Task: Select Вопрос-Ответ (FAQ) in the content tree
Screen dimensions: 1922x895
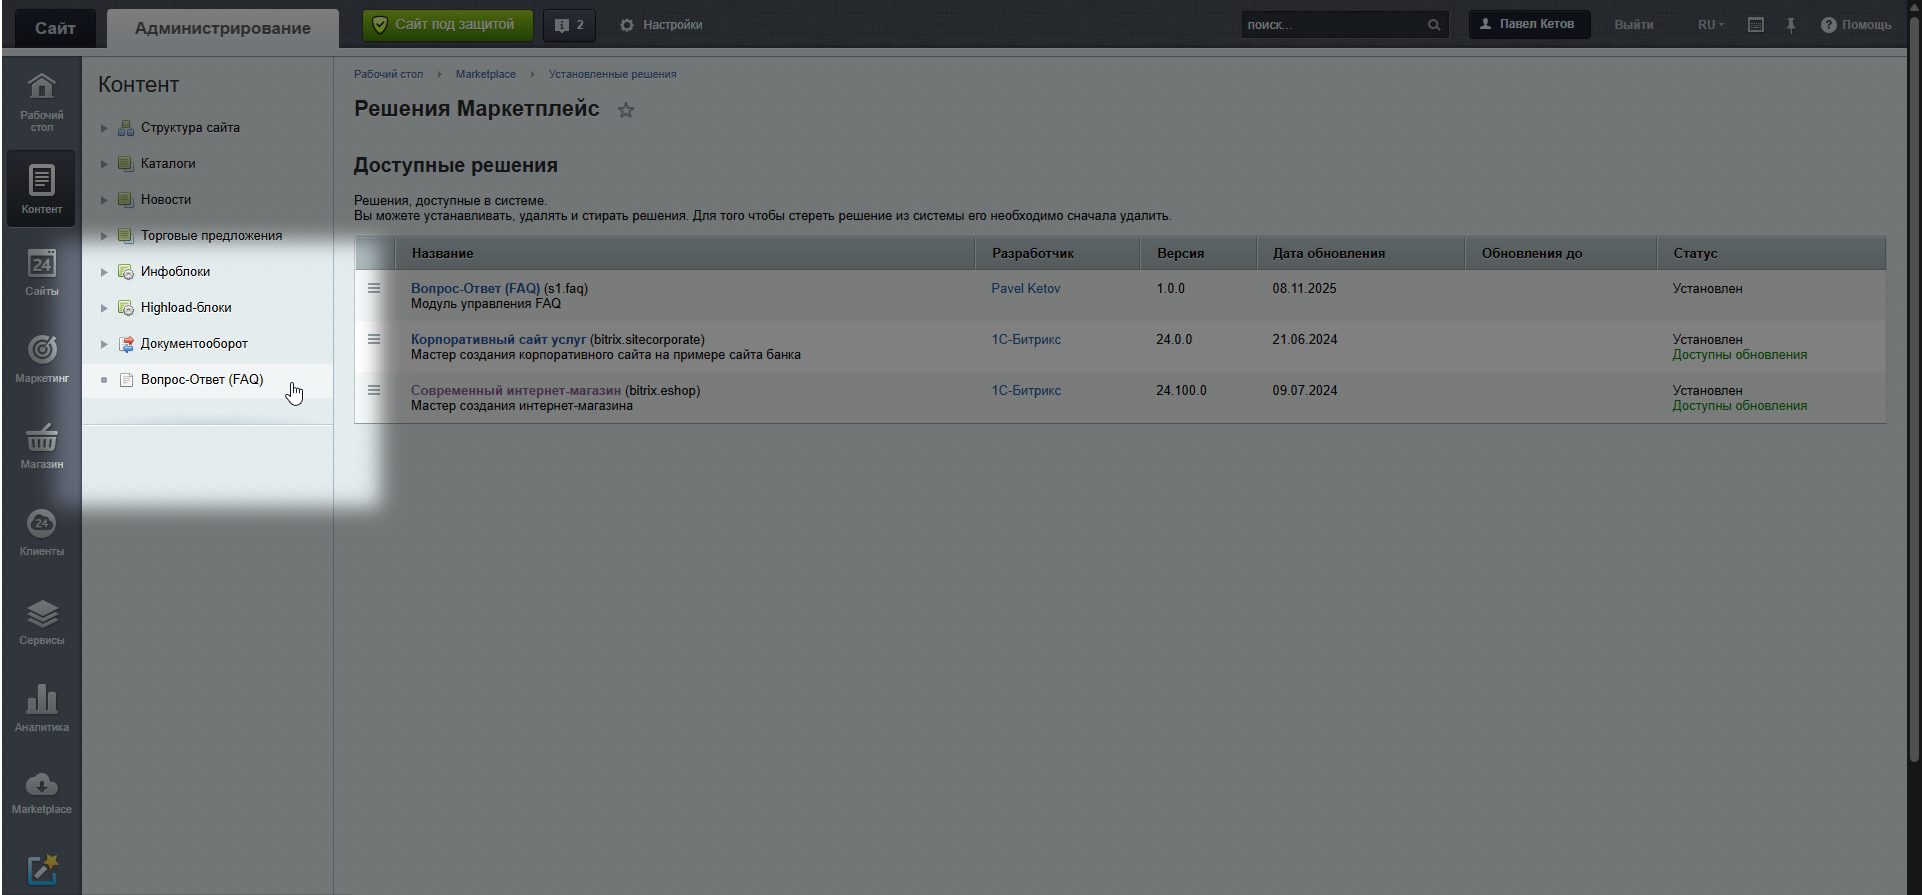Action: coord(201,380)
